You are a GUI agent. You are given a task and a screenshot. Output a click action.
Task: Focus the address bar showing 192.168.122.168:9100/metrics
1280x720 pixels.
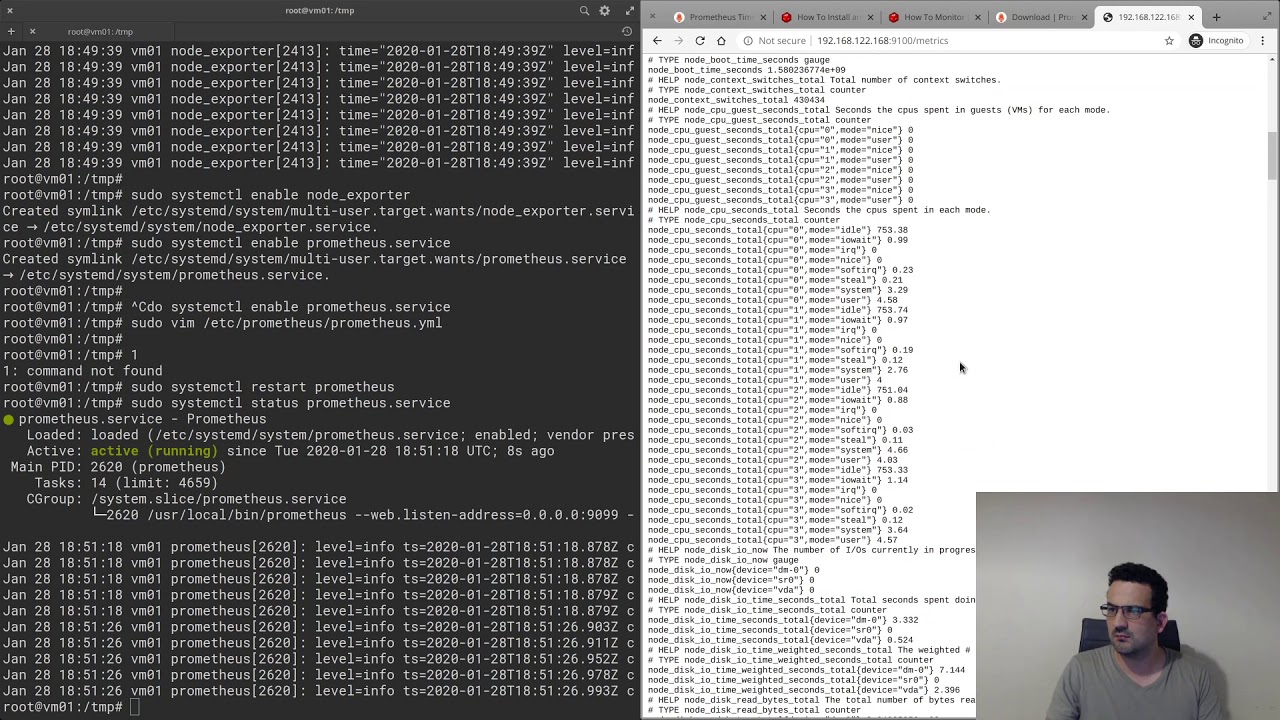[x=882, y=41]
